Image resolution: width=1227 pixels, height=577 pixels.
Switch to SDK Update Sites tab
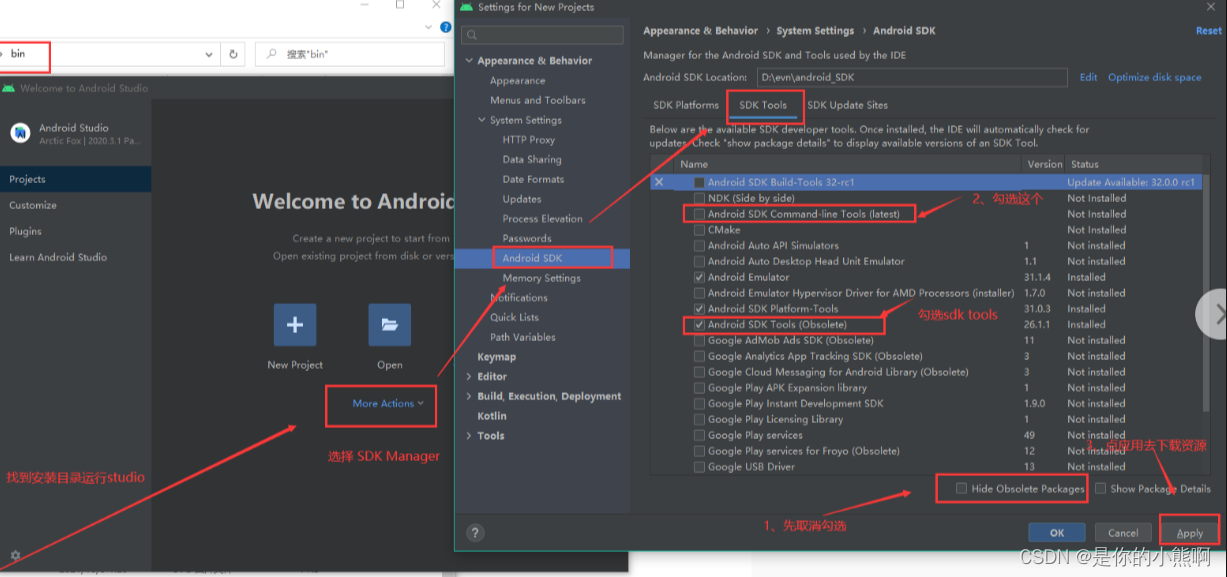(x=847, y=105)
